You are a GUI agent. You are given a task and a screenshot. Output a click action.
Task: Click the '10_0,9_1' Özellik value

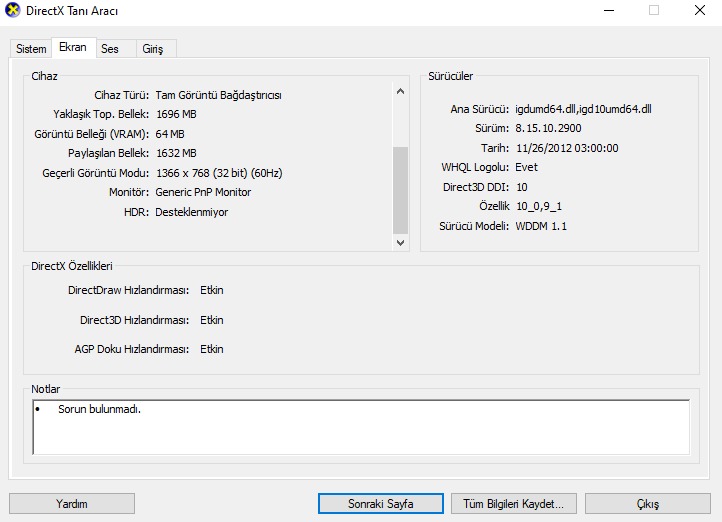coord(539,206)
